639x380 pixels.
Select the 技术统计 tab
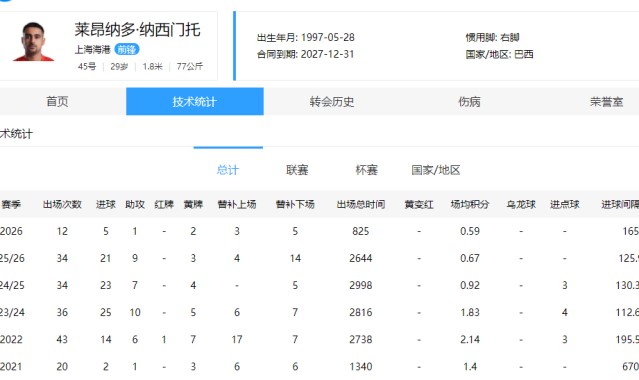click(195, 102)
